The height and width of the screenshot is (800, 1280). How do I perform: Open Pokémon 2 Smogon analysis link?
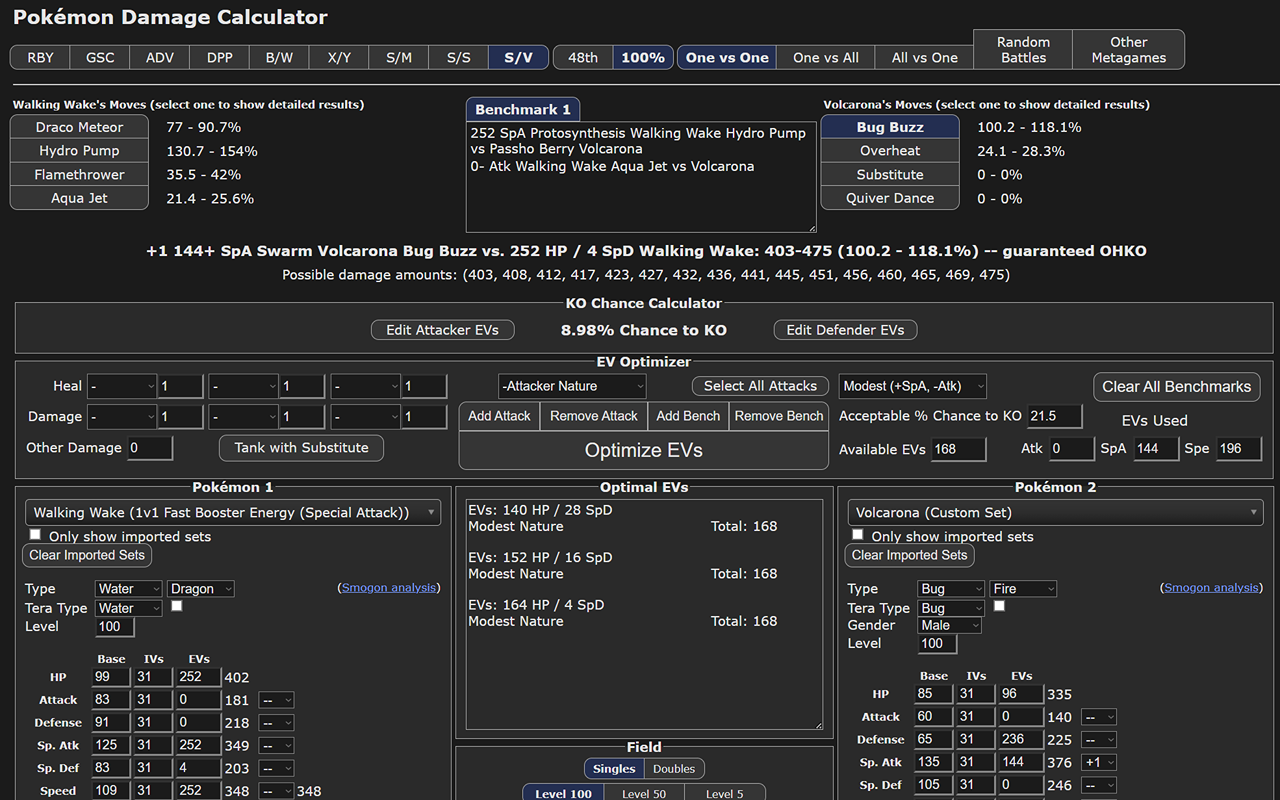[1212, 588]
